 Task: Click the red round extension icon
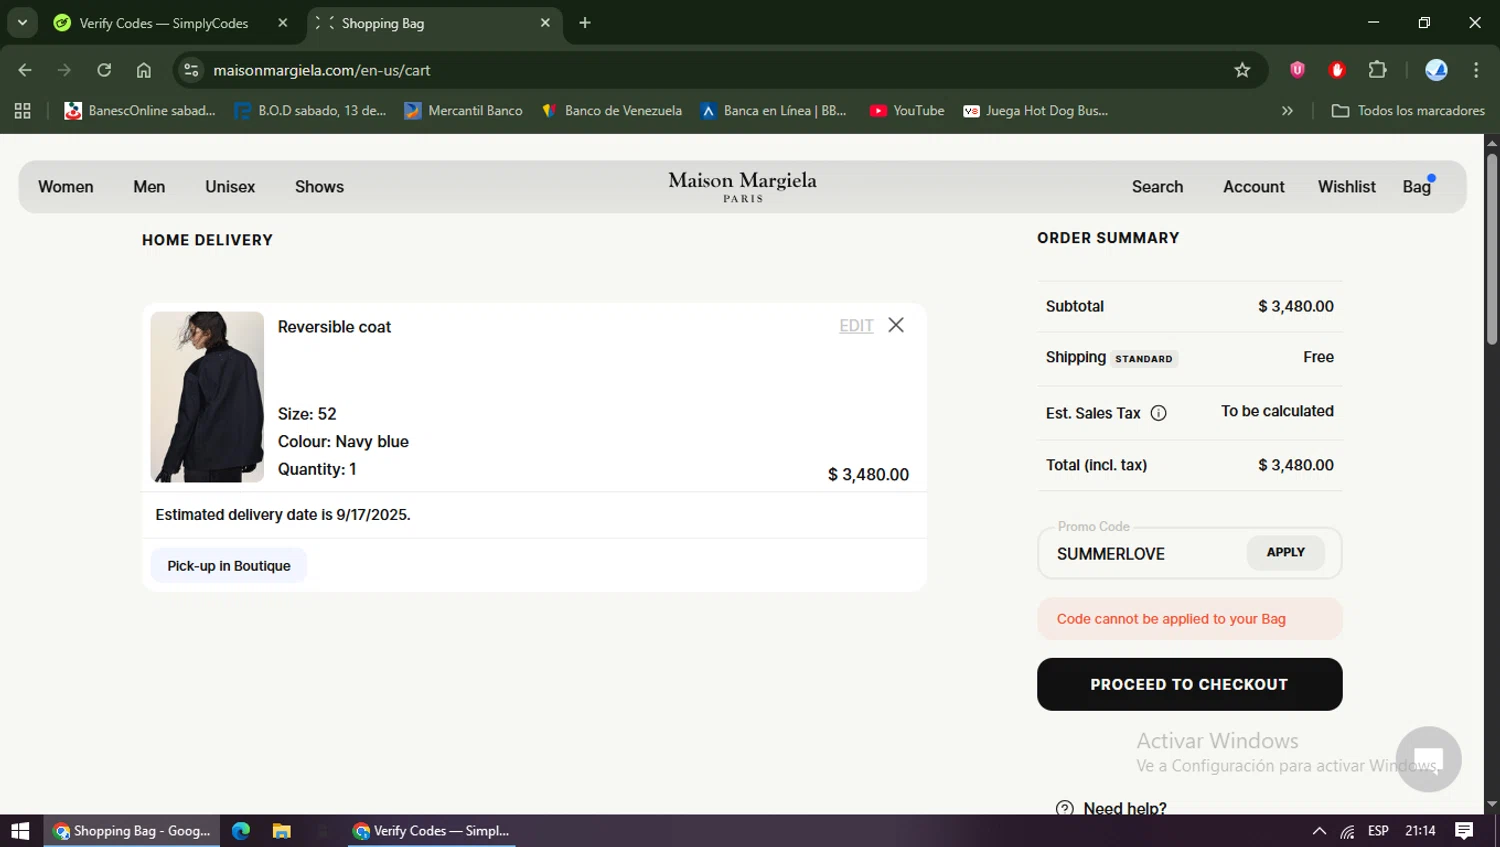(x=1337, y=70)
